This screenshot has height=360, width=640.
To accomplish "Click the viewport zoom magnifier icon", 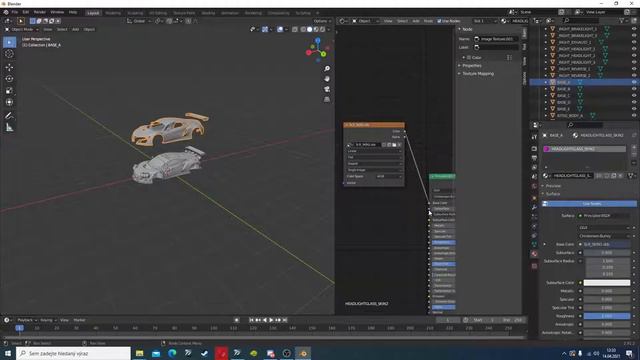I will [327, 69].
